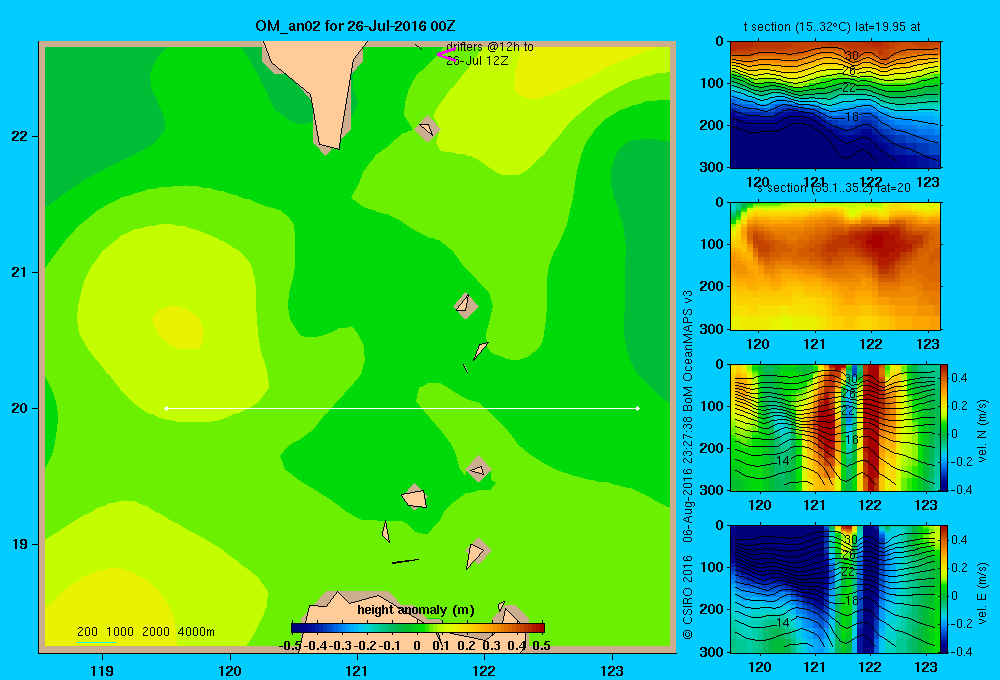The width and height of the screenshot is (1000, 680).
Task: Click longitude label 122 on main map axis
Action: pos(485,670)
